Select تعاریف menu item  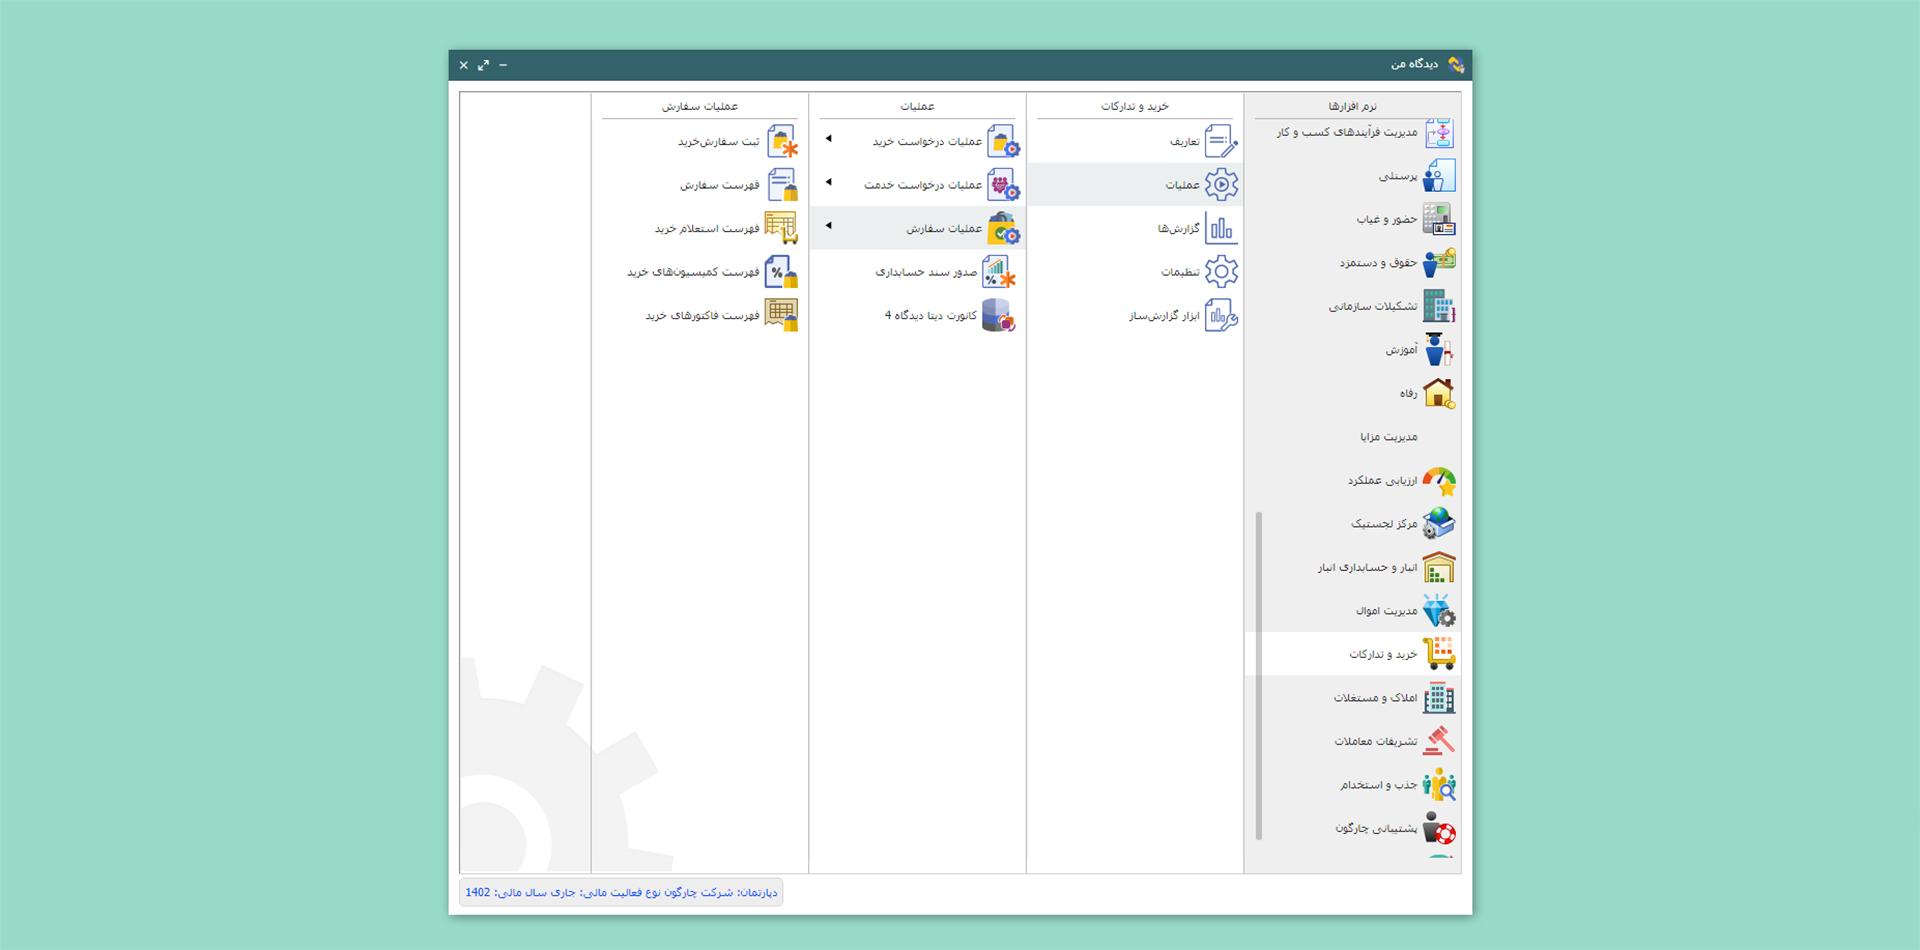(x=1184, y=142)
